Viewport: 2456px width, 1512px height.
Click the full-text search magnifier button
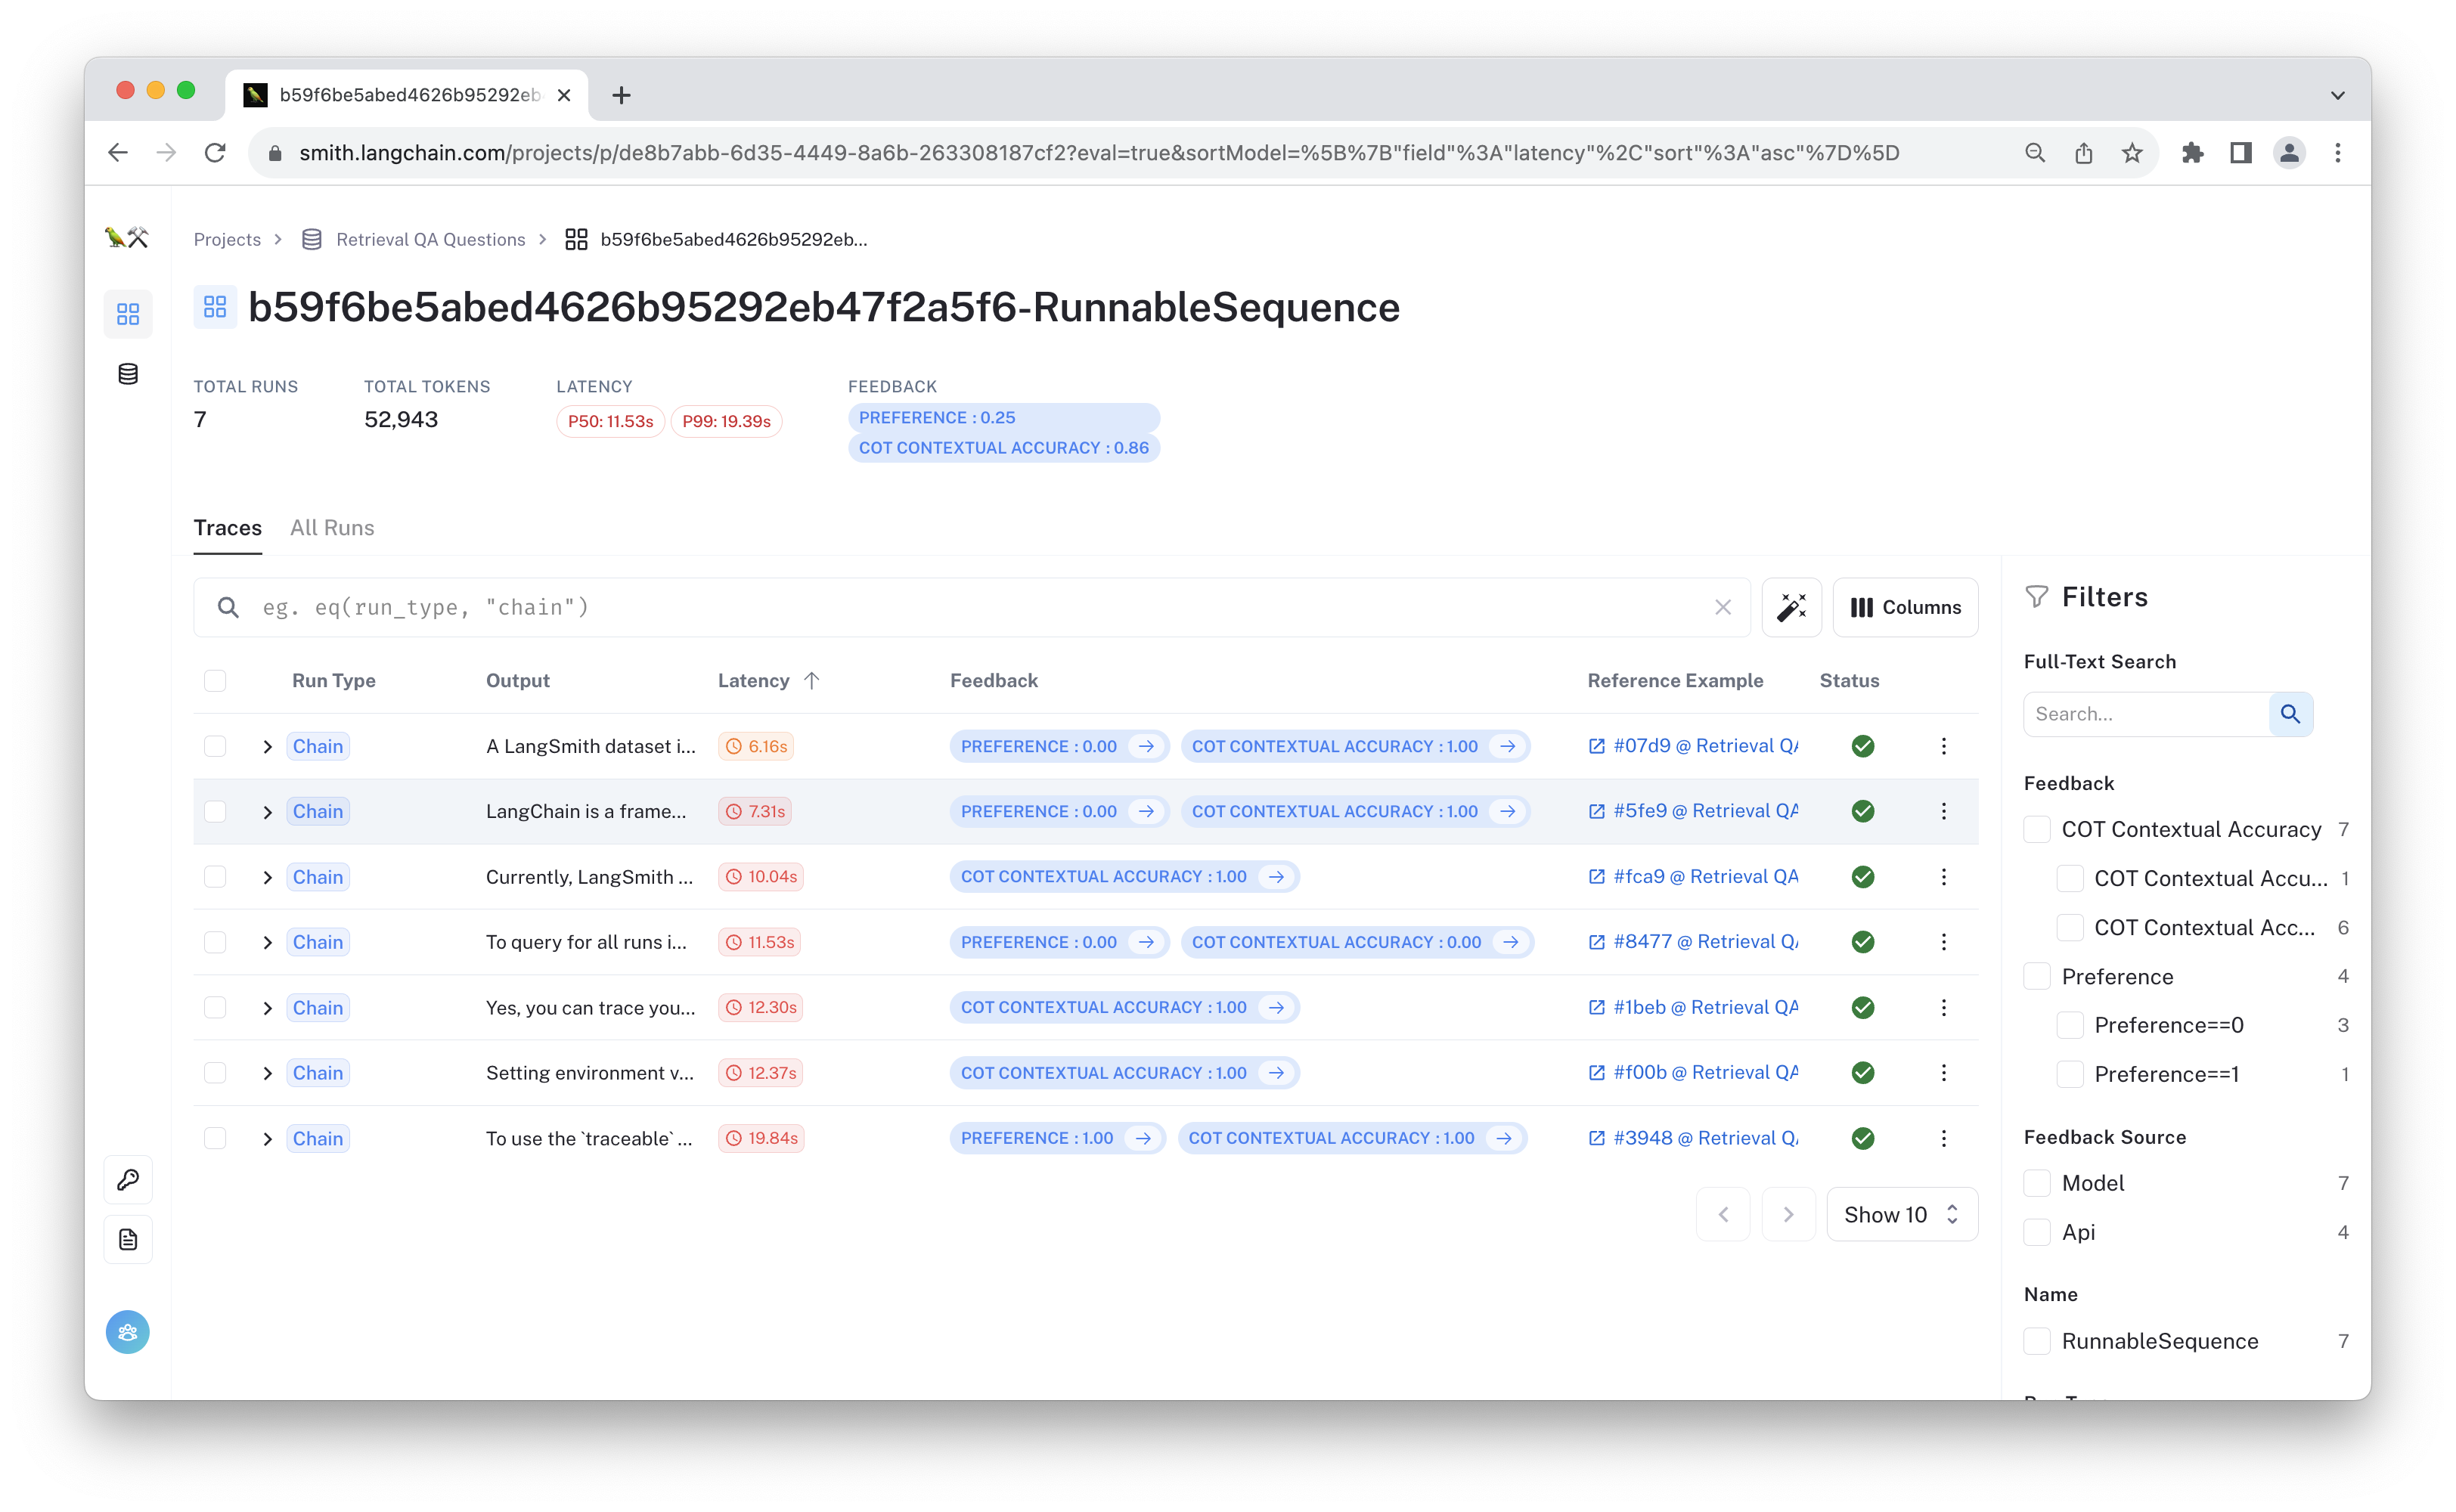coord(2290,714)
